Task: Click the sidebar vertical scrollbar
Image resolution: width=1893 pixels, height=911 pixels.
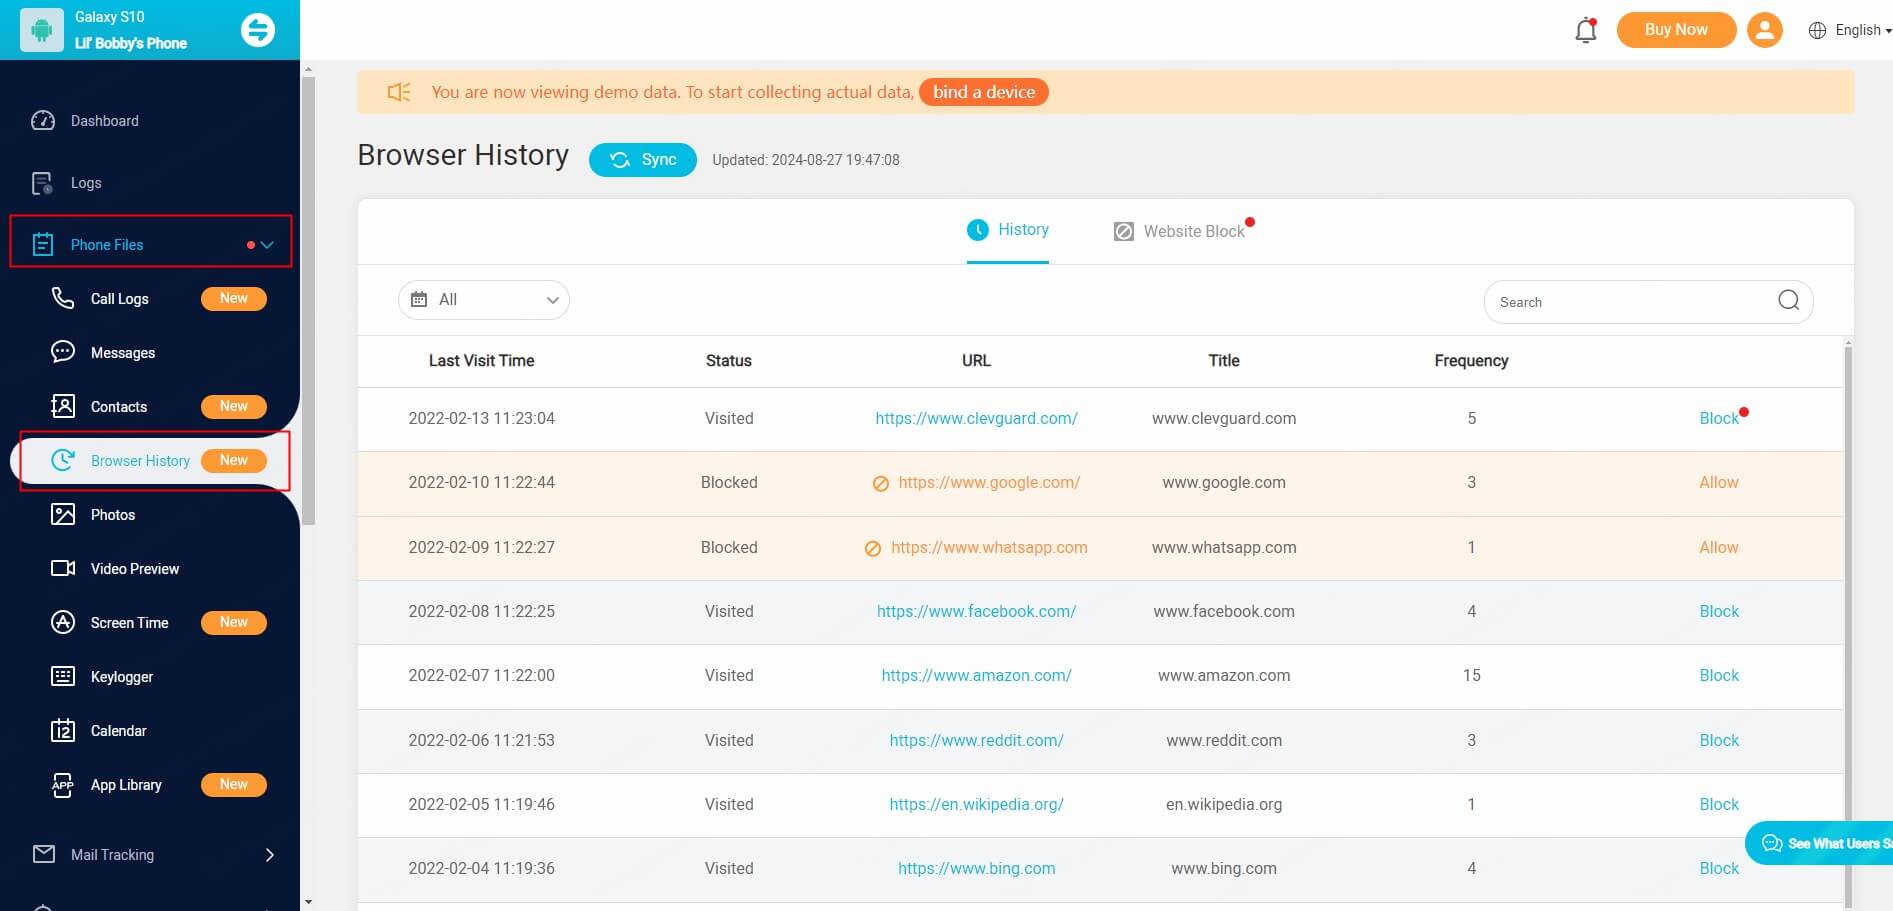Action: click(309, 300)
